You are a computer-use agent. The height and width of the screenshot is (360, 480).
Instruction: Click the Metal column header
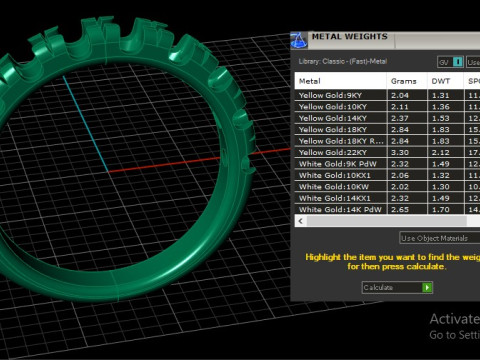[x=340, y=81]
